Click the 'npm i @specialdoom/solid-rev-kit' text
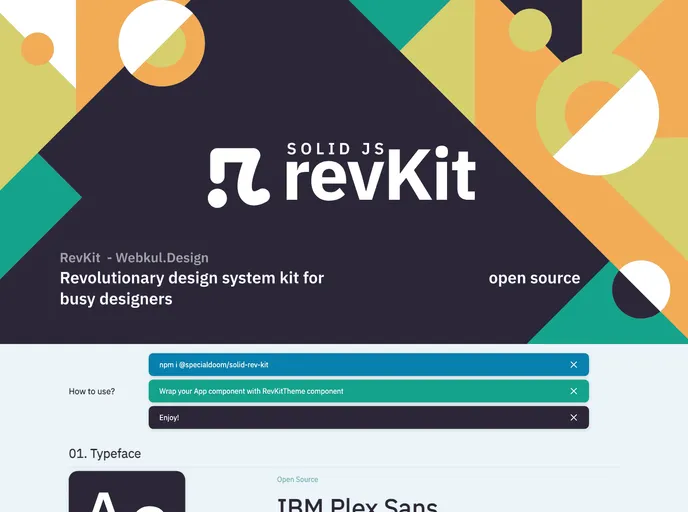 point(214,365)
